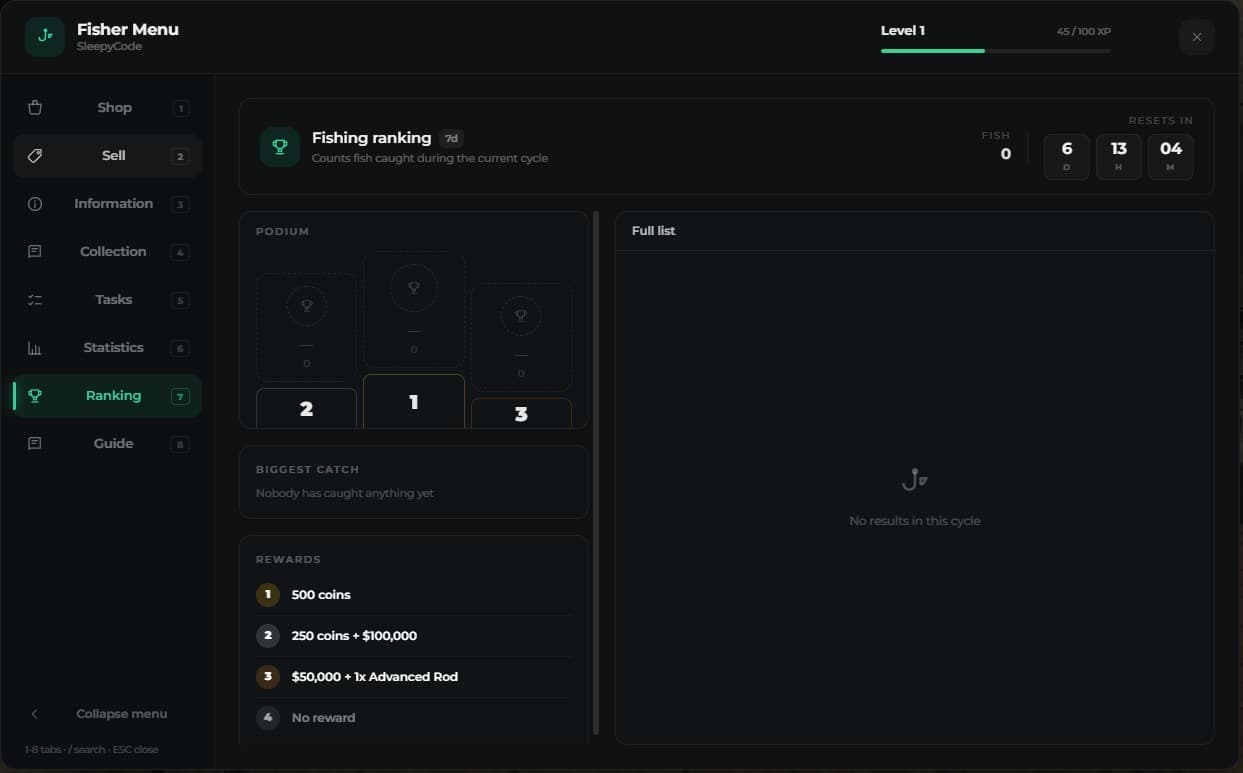Click the left panel vertical scrollbar
1243x773 pixels.
(596, 473)
